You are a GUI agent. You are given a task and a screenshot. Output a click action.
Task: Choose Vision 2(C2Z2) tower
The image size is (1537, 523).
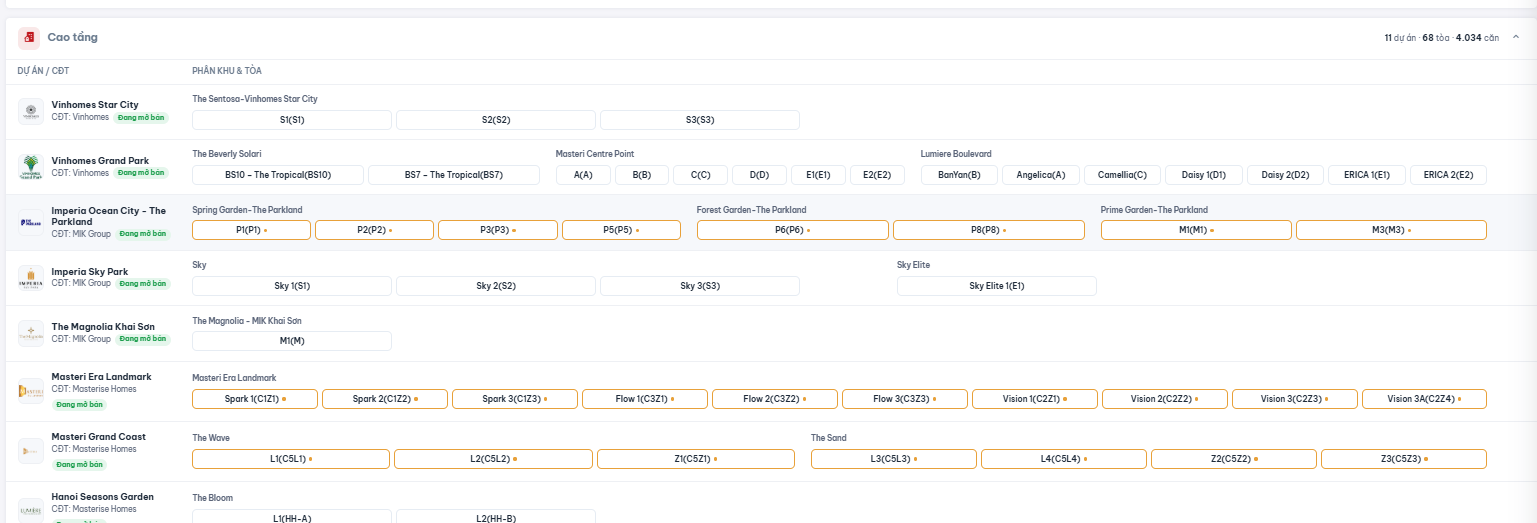[1165, 399]
